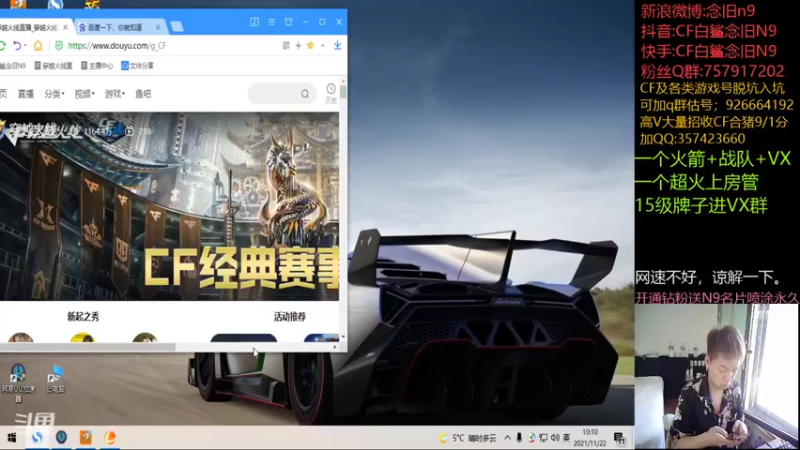This screenshot has height=450, width=800.
Task: Click the orange swirl taskbar app icon
Action: tap(110, 438)
